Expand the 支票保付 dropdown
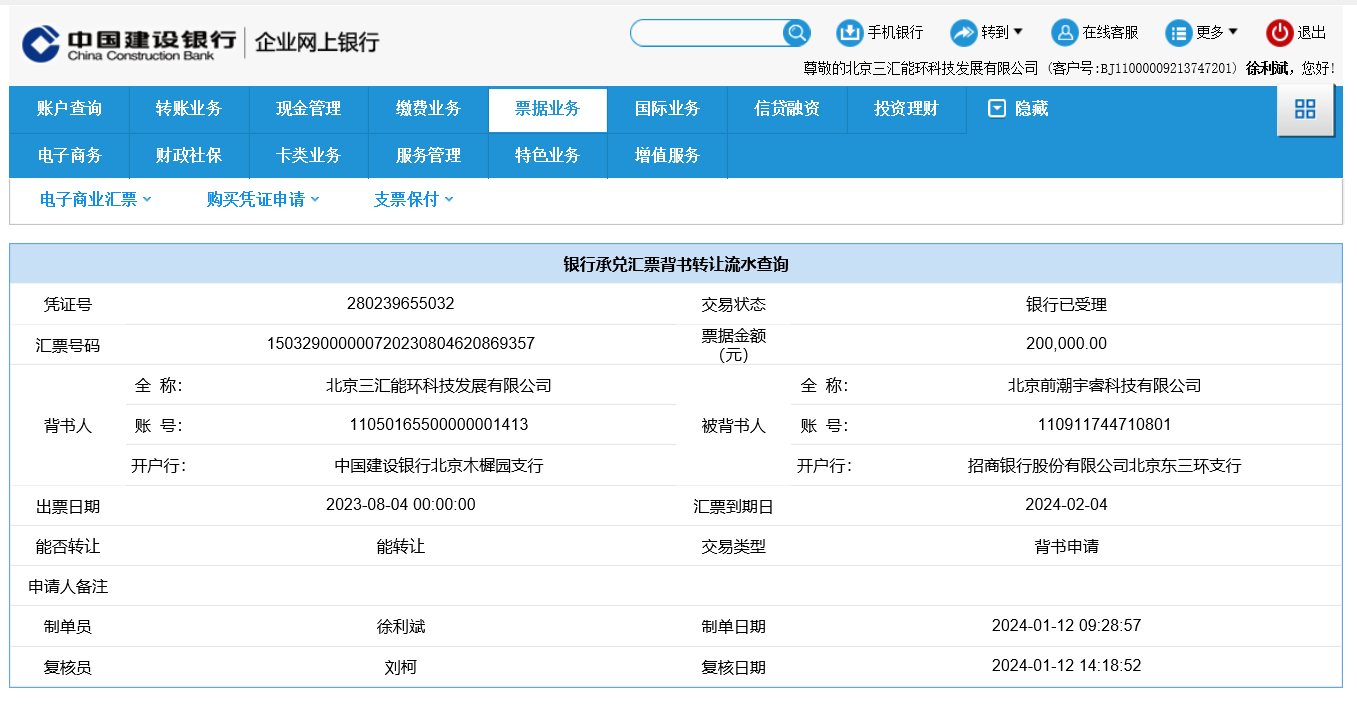This screenshot has height=716, width=1357. click(413, 200)
